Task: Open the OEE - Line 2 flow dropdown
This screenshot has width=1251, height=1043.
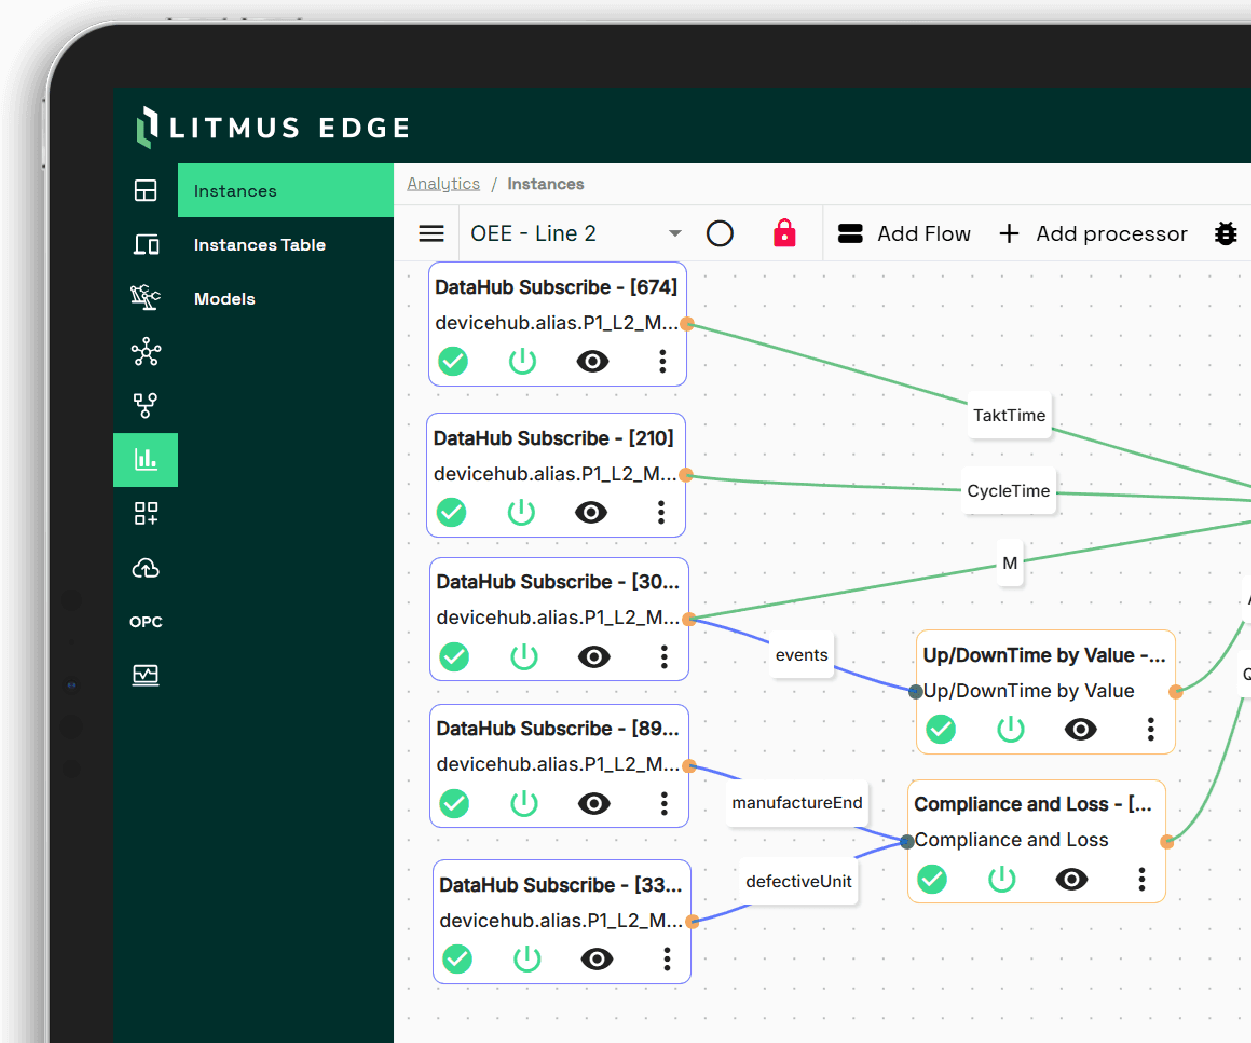Action: 675,233
